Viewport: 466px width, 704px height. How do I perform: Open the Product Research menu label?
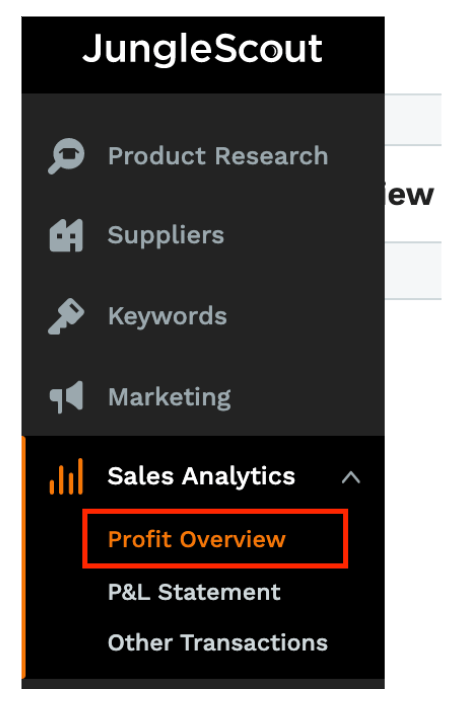pos(218,156)
